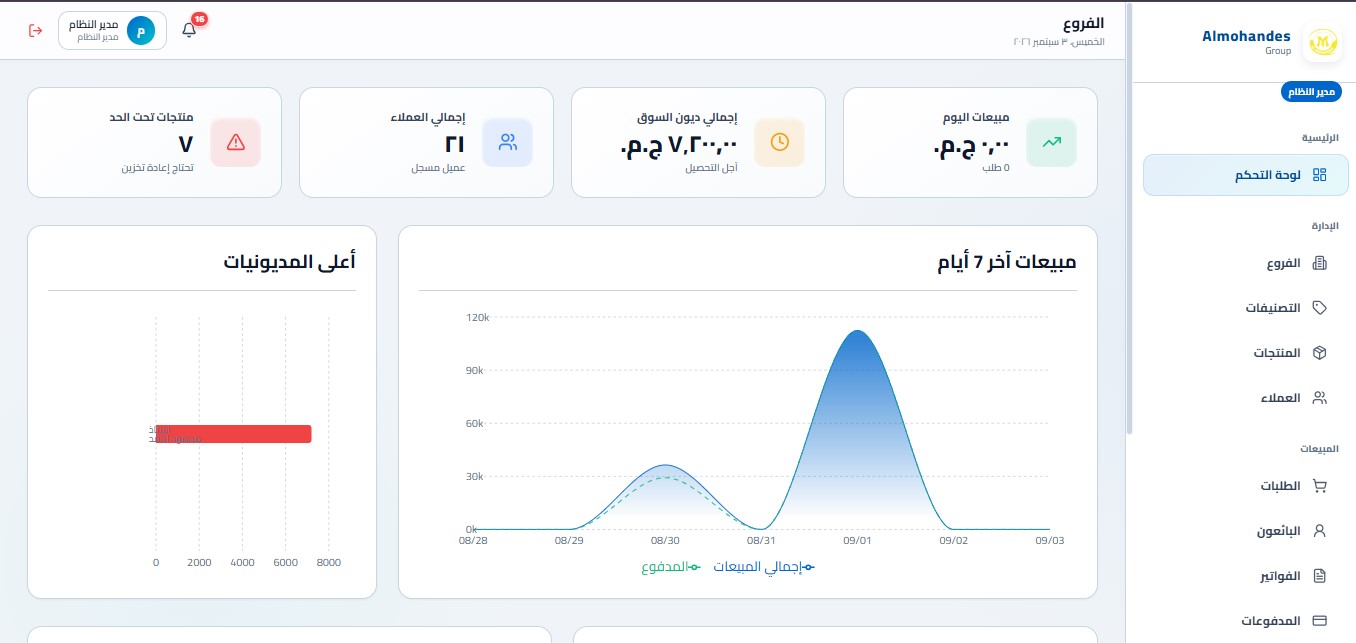Click the sidebar vertical scrollbar
Screen dimensions: 1356x643
click(x=1130, y=220)
